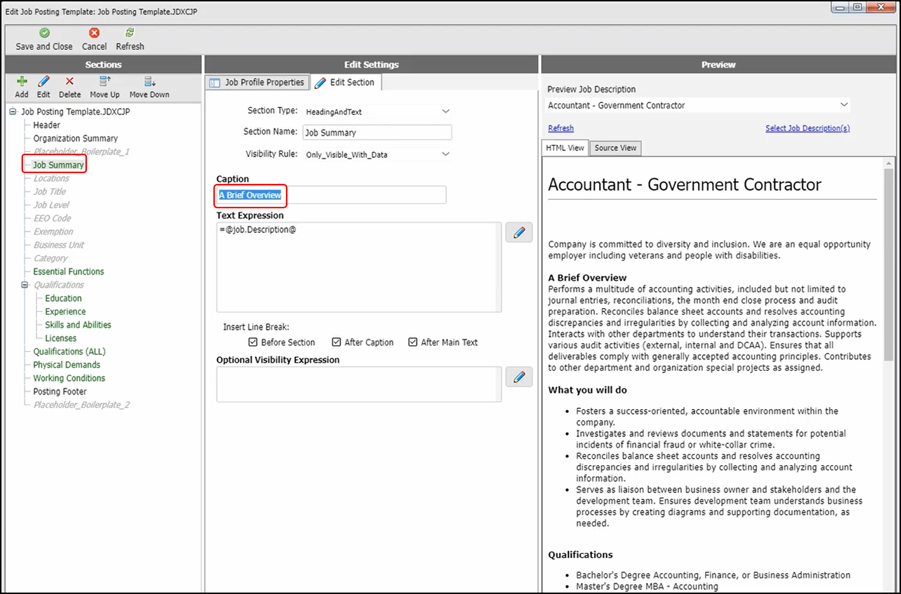This screenshot has height=594, width=901.
Task: Uncheck the After Caption checkbox
Action: pos(337,342)
